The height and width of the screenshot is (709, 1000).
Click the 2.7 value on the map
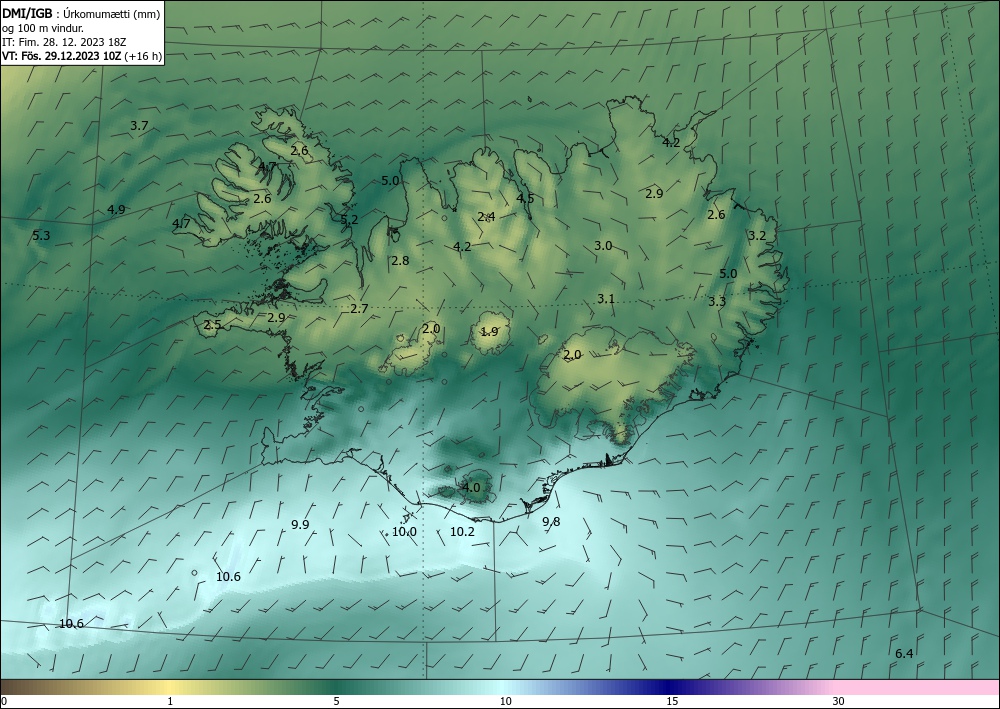(x=359, y=309)
